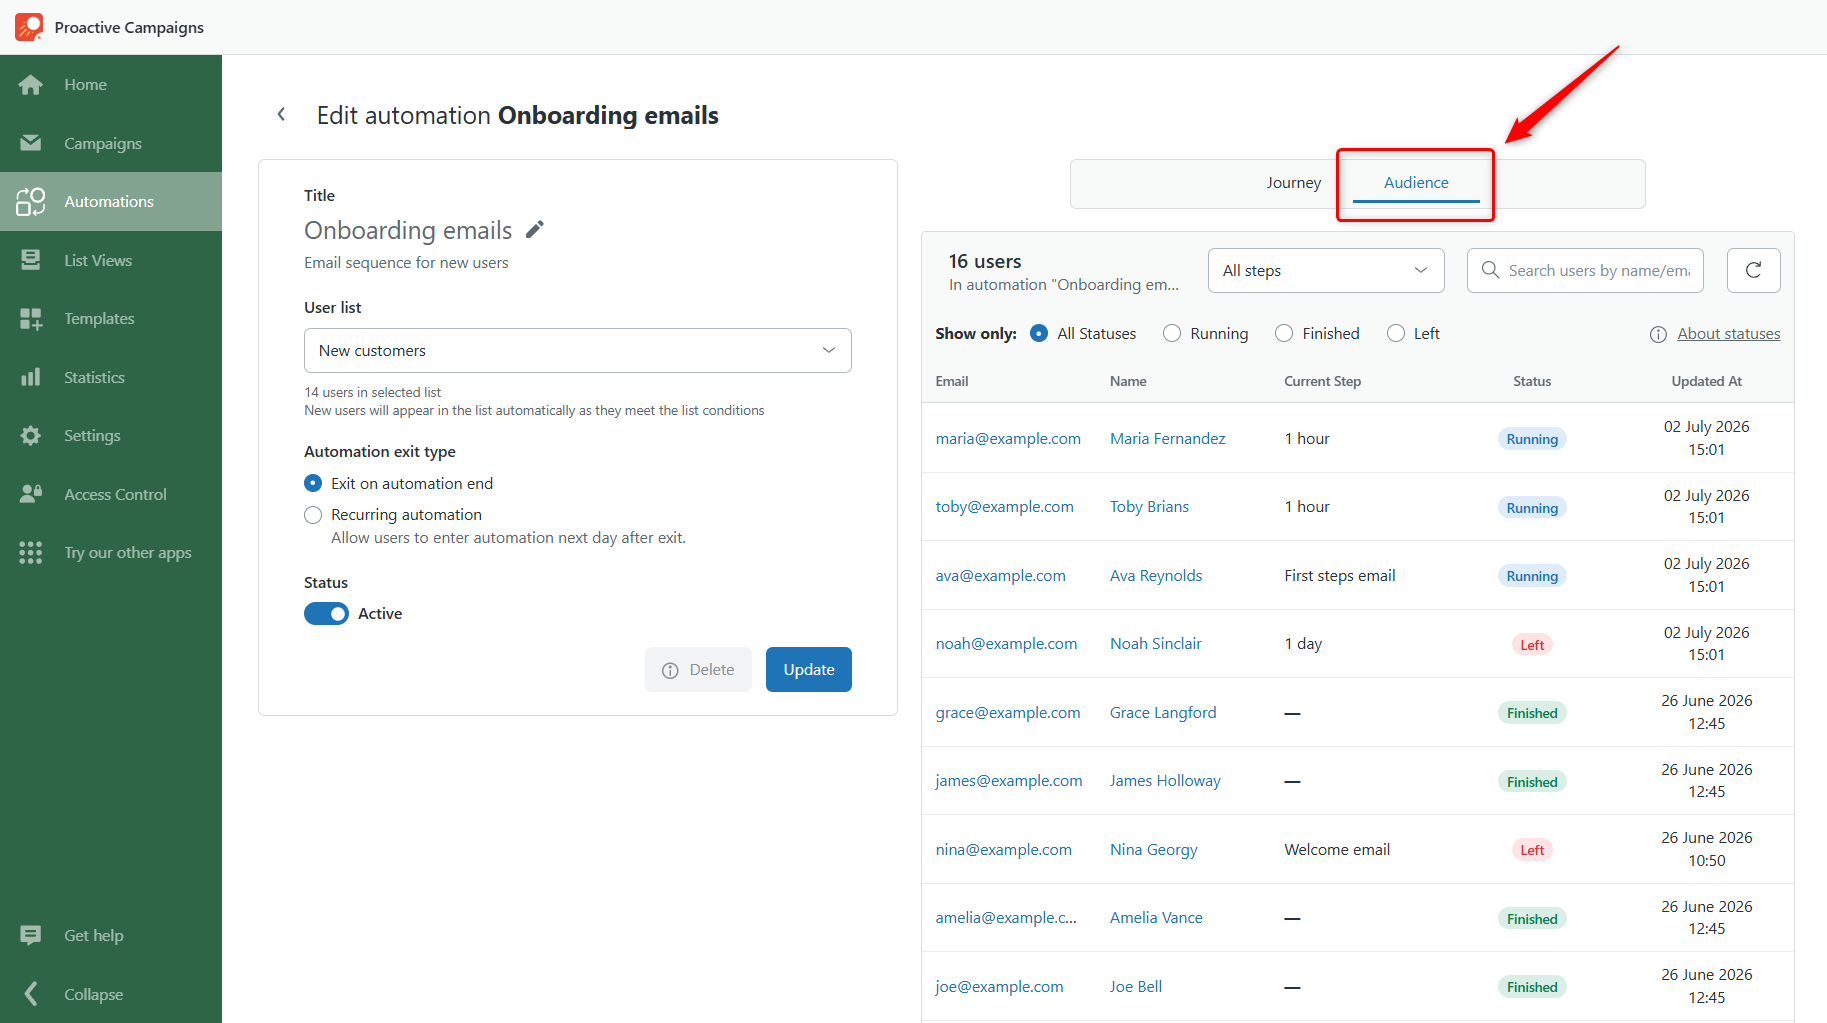The height and width of the screenshot is (1023, 1827).
Task: Click Joe Bell name link
Action: [x=1135, y=987]
